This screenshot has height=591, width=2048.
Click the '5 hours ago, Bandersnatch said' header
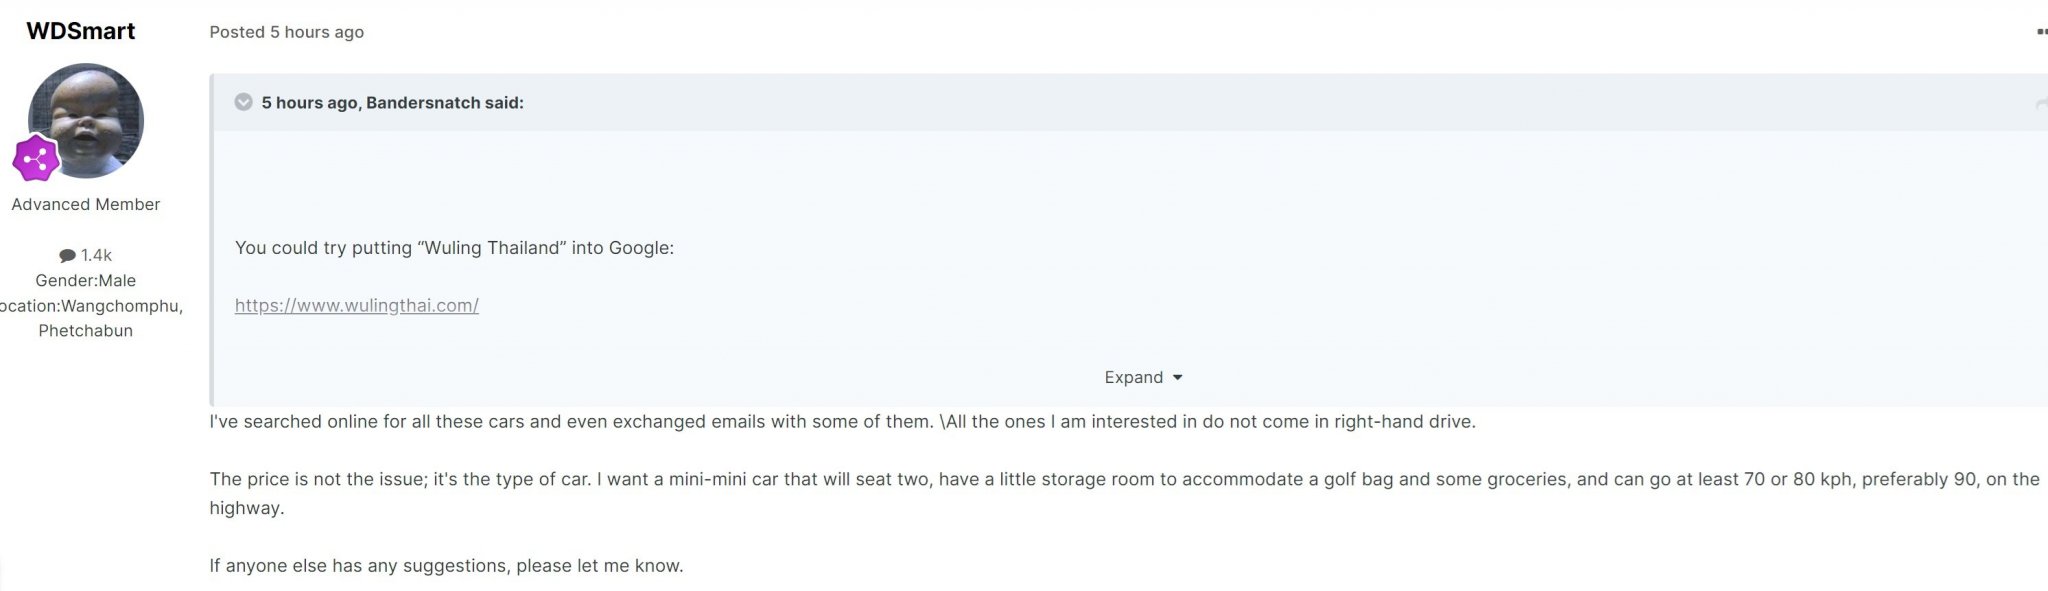pyautogui.click(x=392, y=103)
